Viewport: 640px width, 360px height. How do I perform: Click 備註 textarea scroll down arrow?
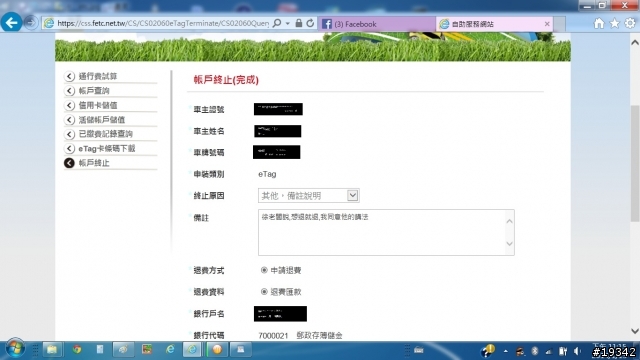(x=509, y=244)
